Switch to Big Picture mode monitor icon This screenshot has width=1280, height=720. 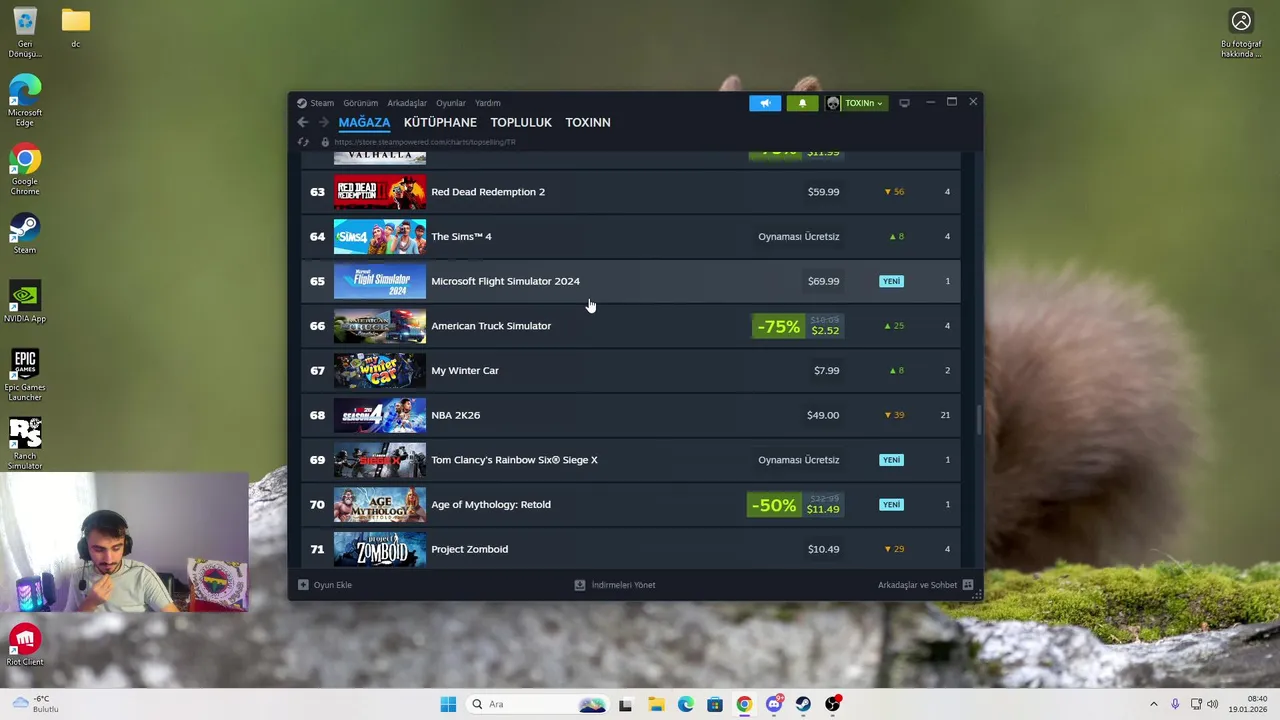[904, 103]
